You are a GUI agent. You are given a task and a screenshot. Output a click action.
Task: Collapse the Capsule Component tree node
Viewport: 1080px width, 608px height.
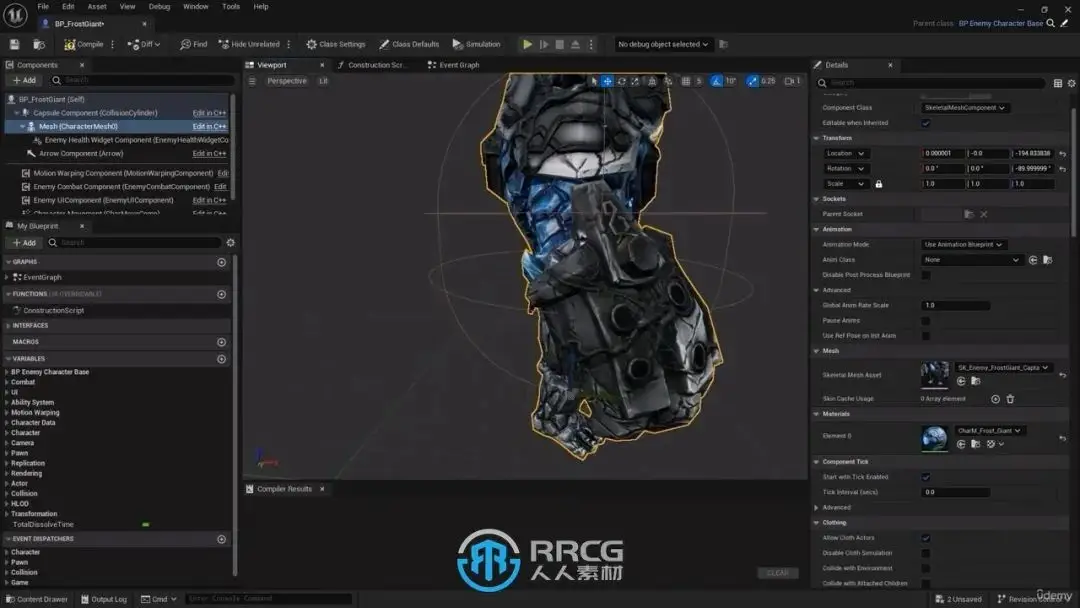[17, 113]
